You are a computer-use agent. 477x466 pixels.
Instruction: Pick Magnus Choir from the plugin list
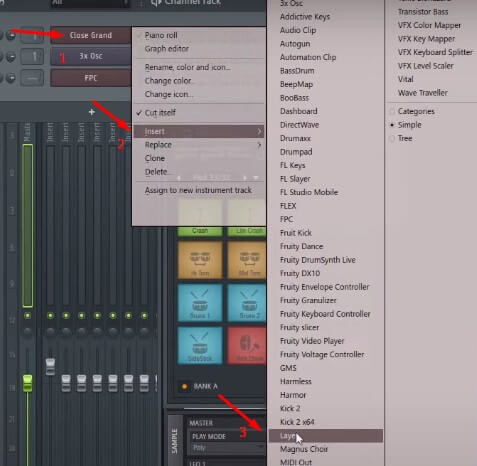304,449
